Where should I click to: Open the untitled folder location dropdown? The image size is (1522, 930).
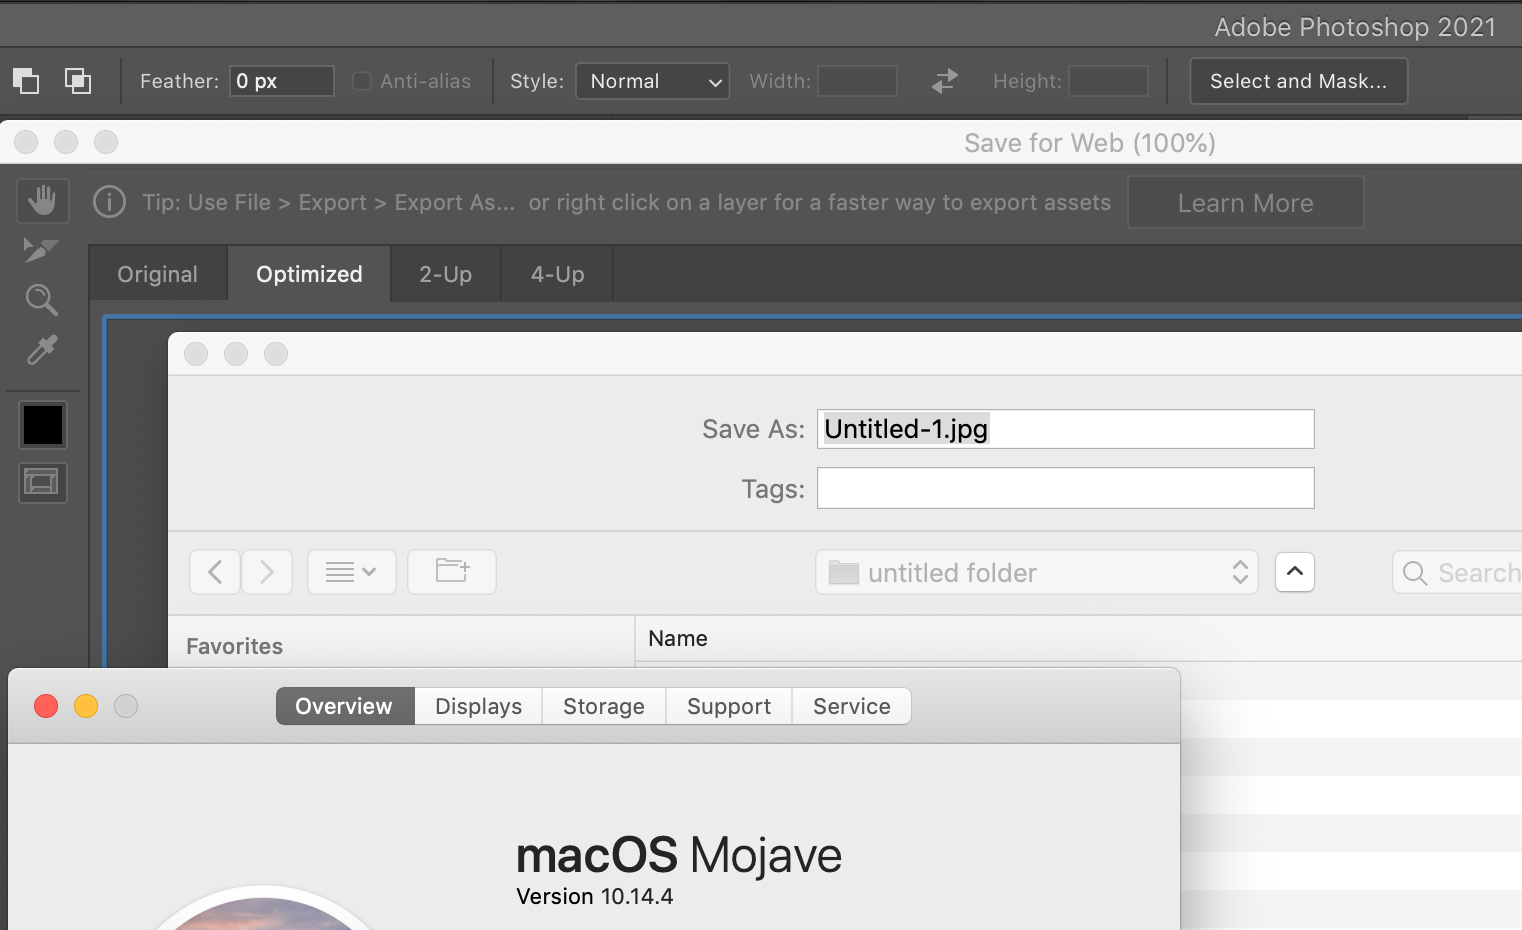1036,572
